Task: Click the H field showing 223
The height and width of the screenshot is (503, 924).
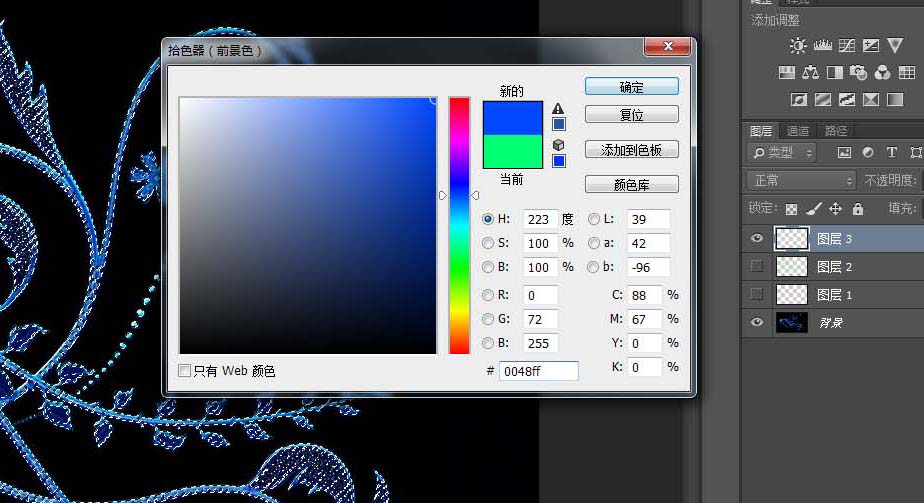Action: (x=540, y=219)
